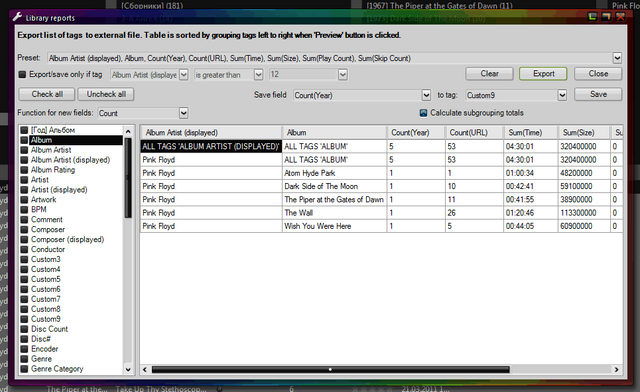640x392 pixels.
Task: Open the 'to tag' Custom9 dropdown
Action: [x=562, y=95]
